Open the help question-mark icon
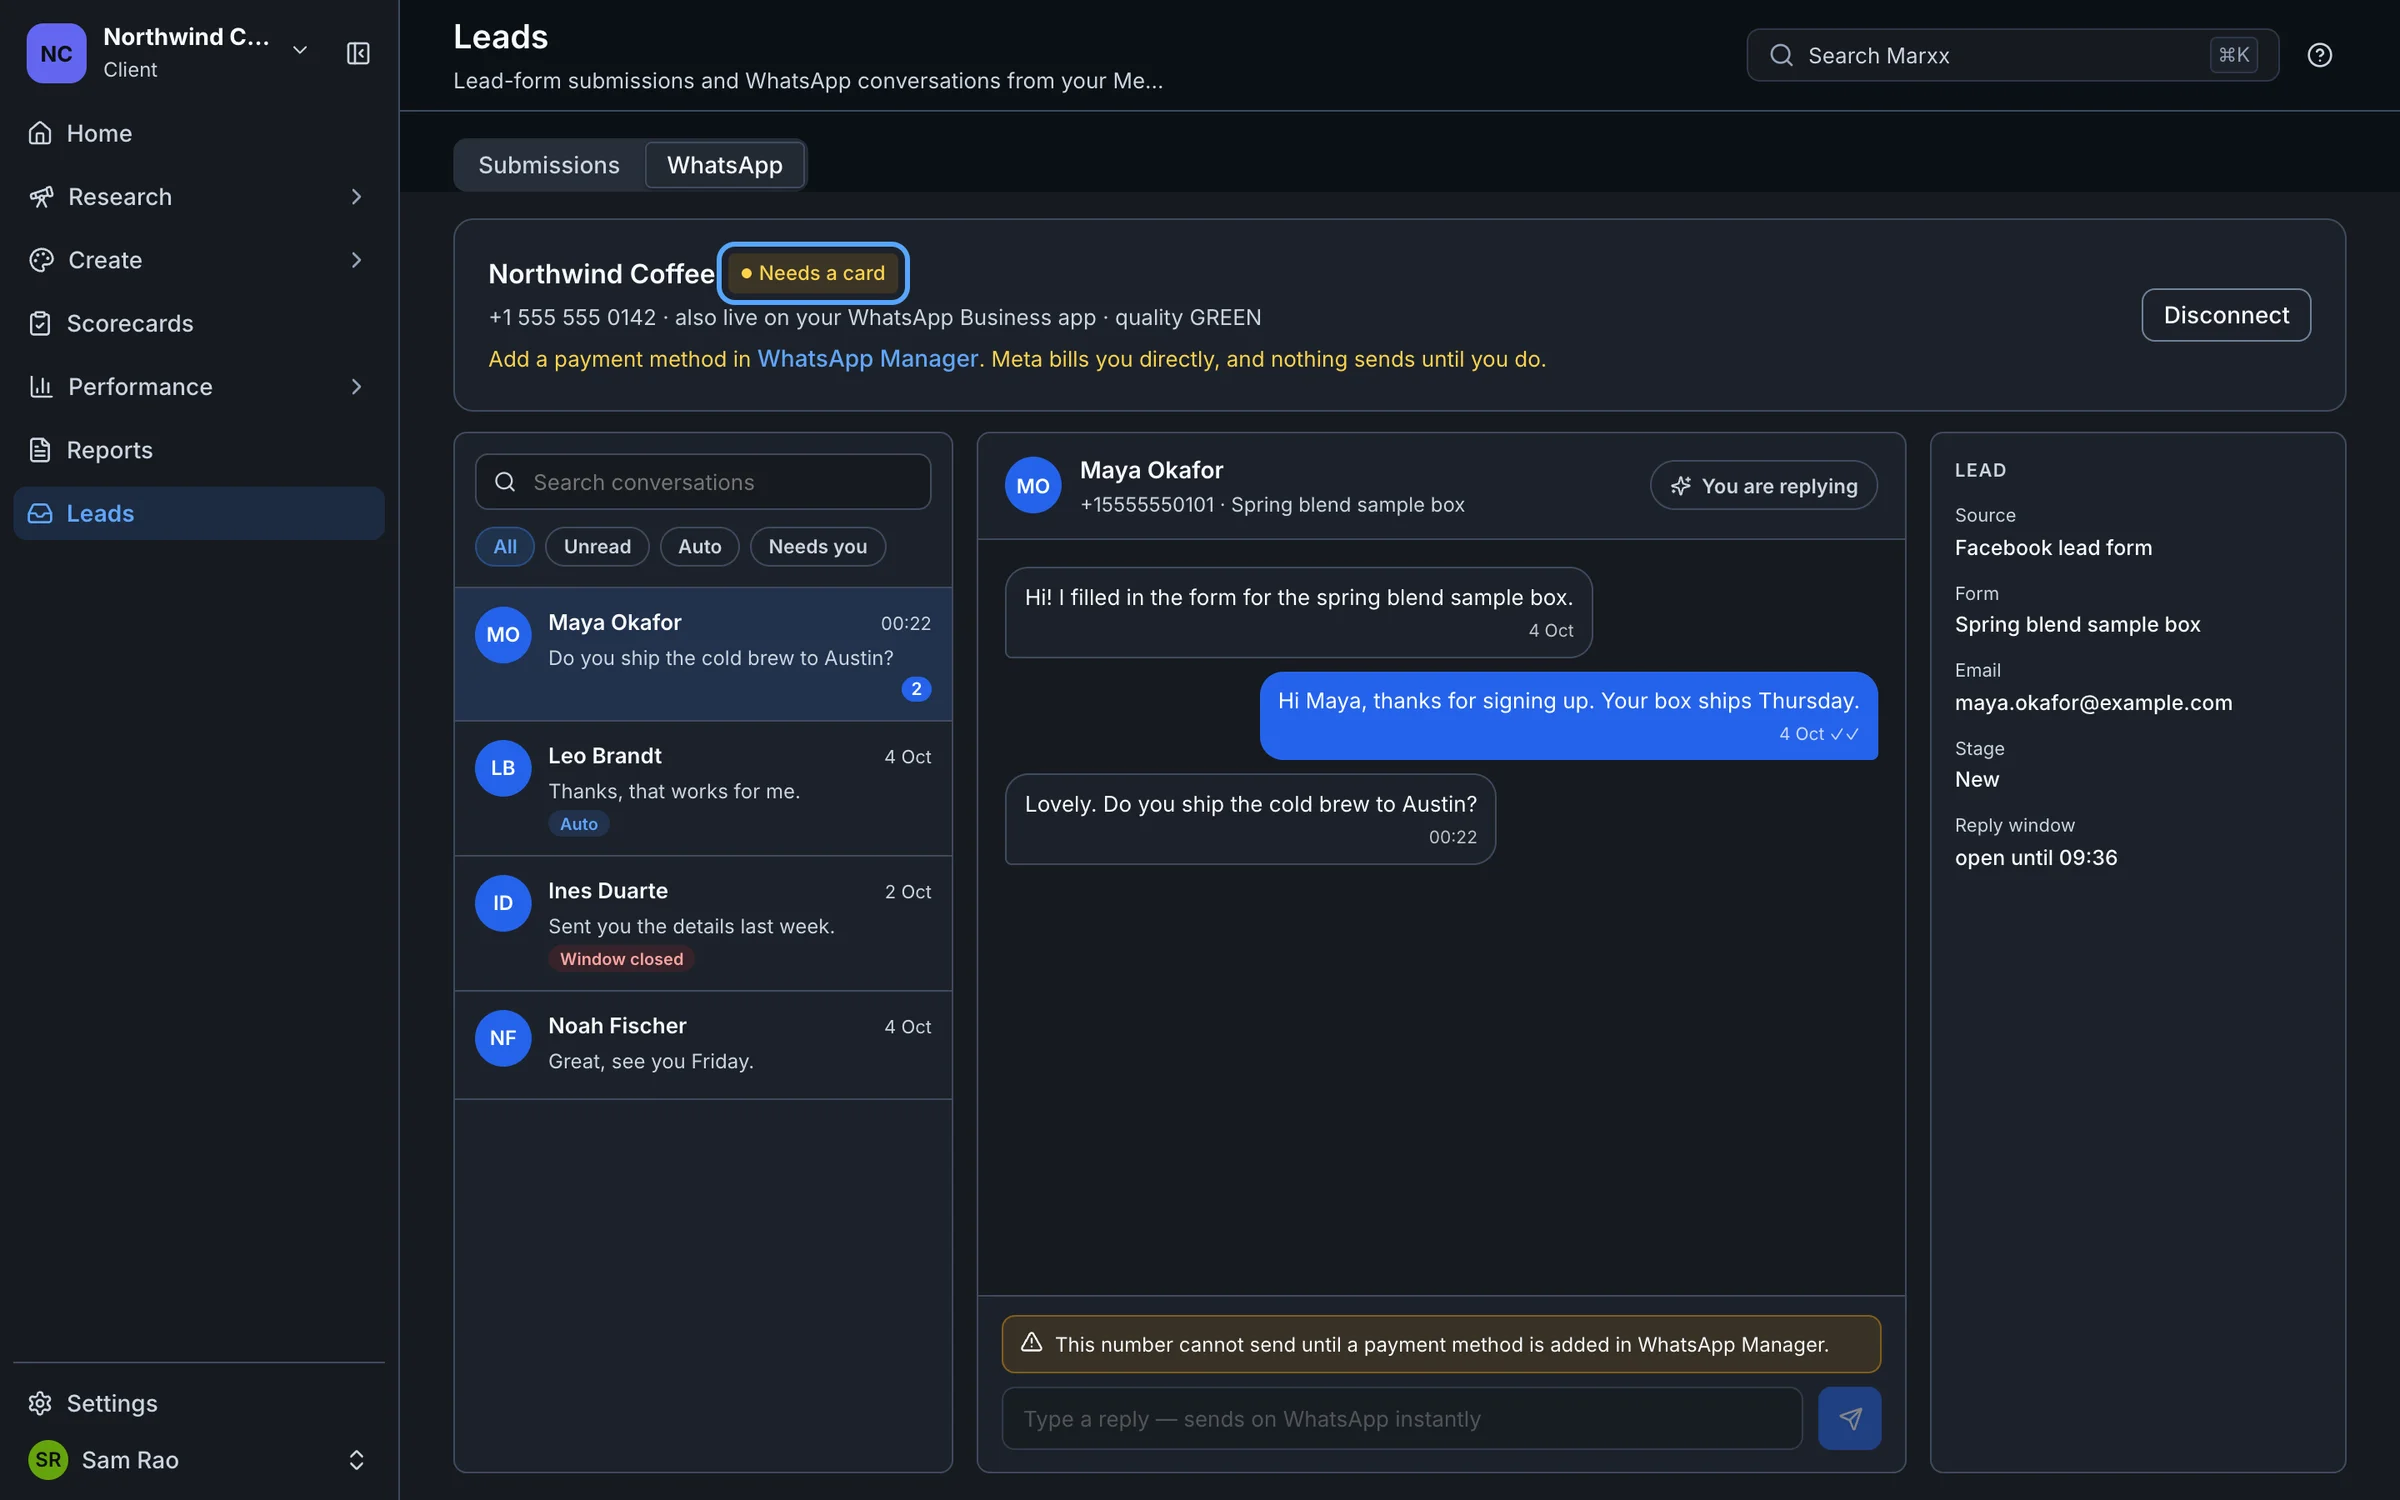The width and height of the screenshot is (2400, 1500). point(2319,55)
